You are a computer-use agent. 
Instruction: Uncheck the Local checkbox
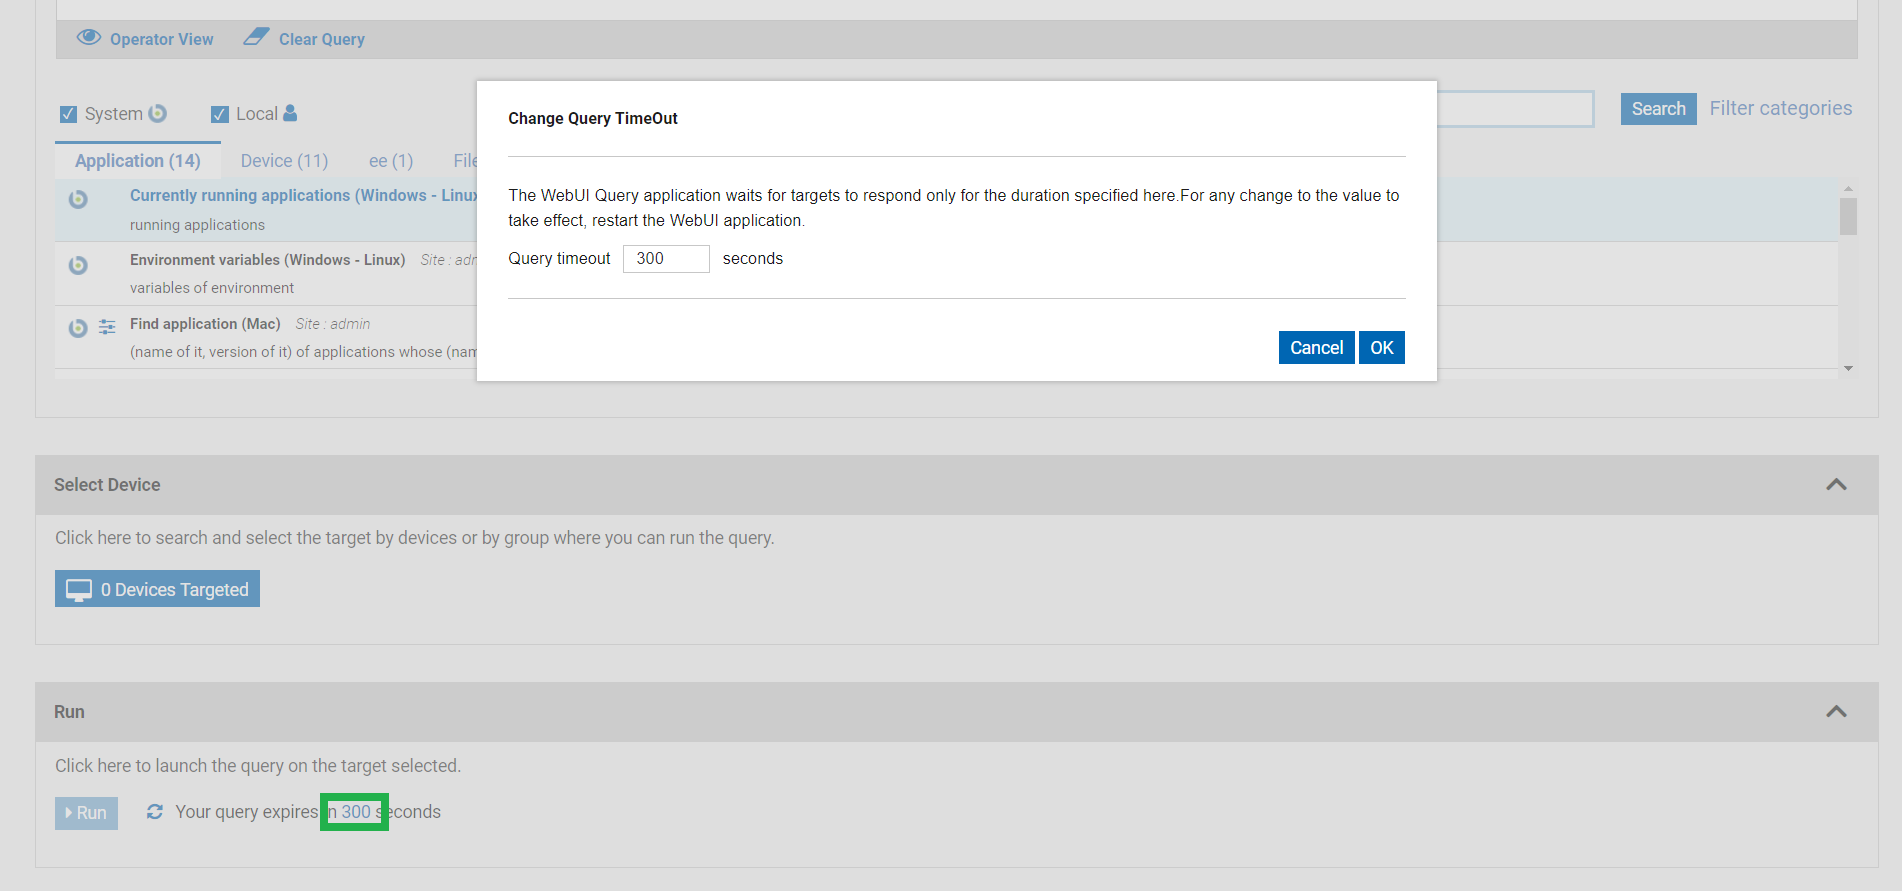coord(220,114)
